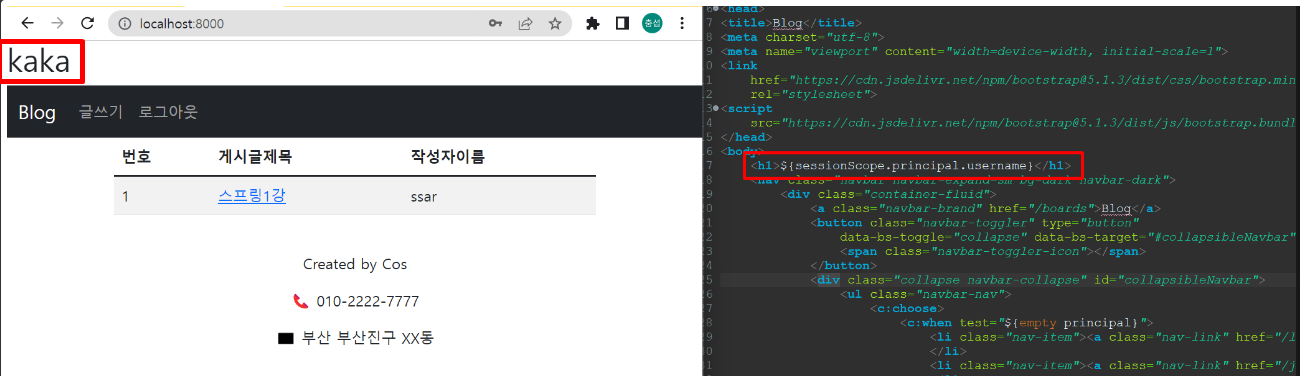Click the browser back arrow
This screenshot has width=1301, height=376.
(27, 22)
